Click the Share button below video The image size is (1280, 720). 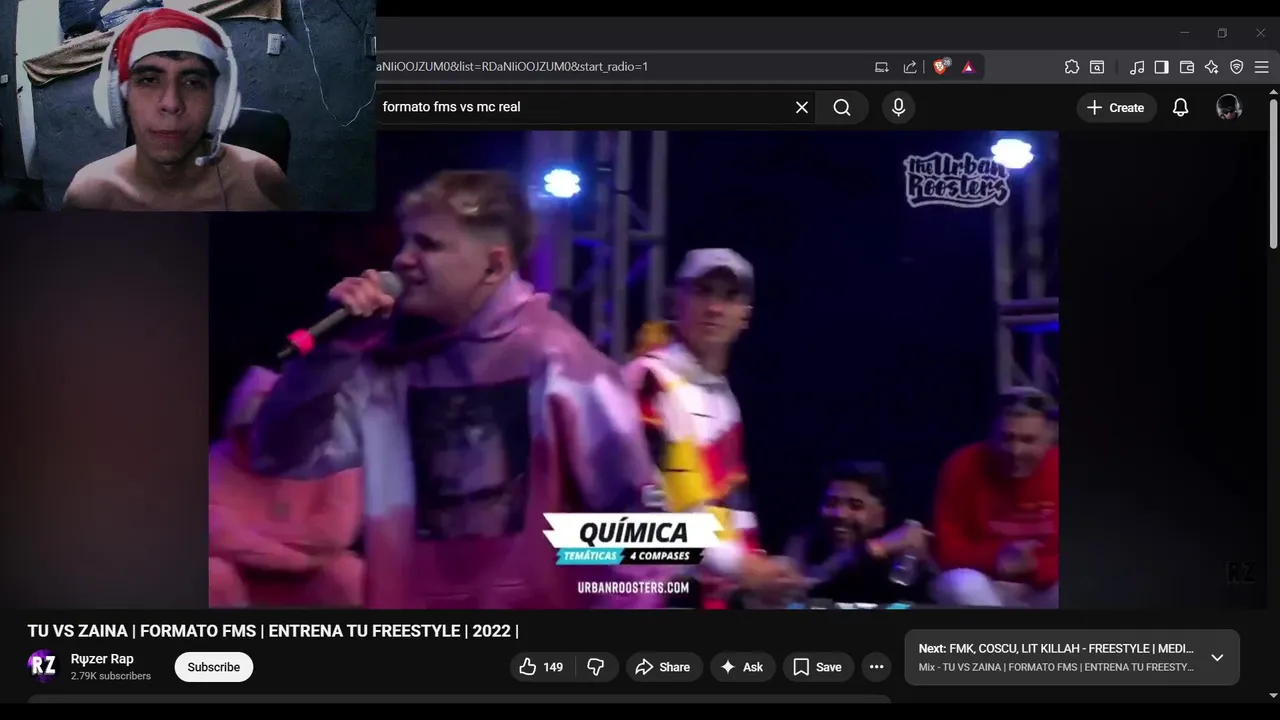click(x=664, y=667)
